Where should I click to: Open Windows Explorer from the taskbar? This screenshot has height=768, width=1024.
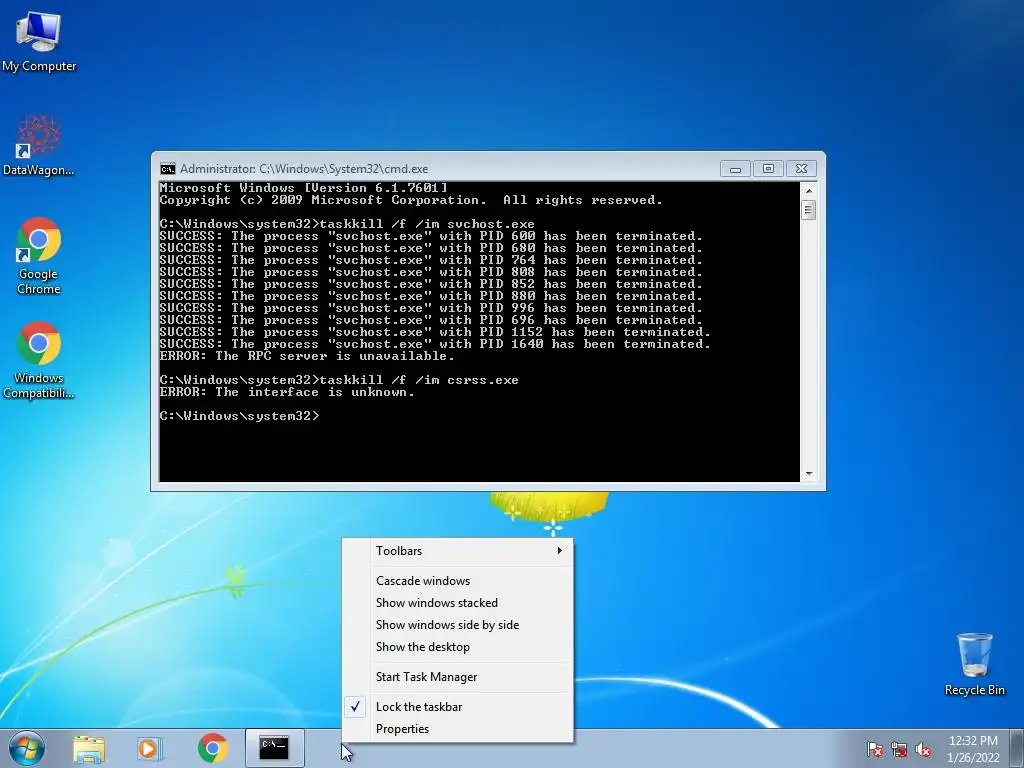(x=89, y=749)
